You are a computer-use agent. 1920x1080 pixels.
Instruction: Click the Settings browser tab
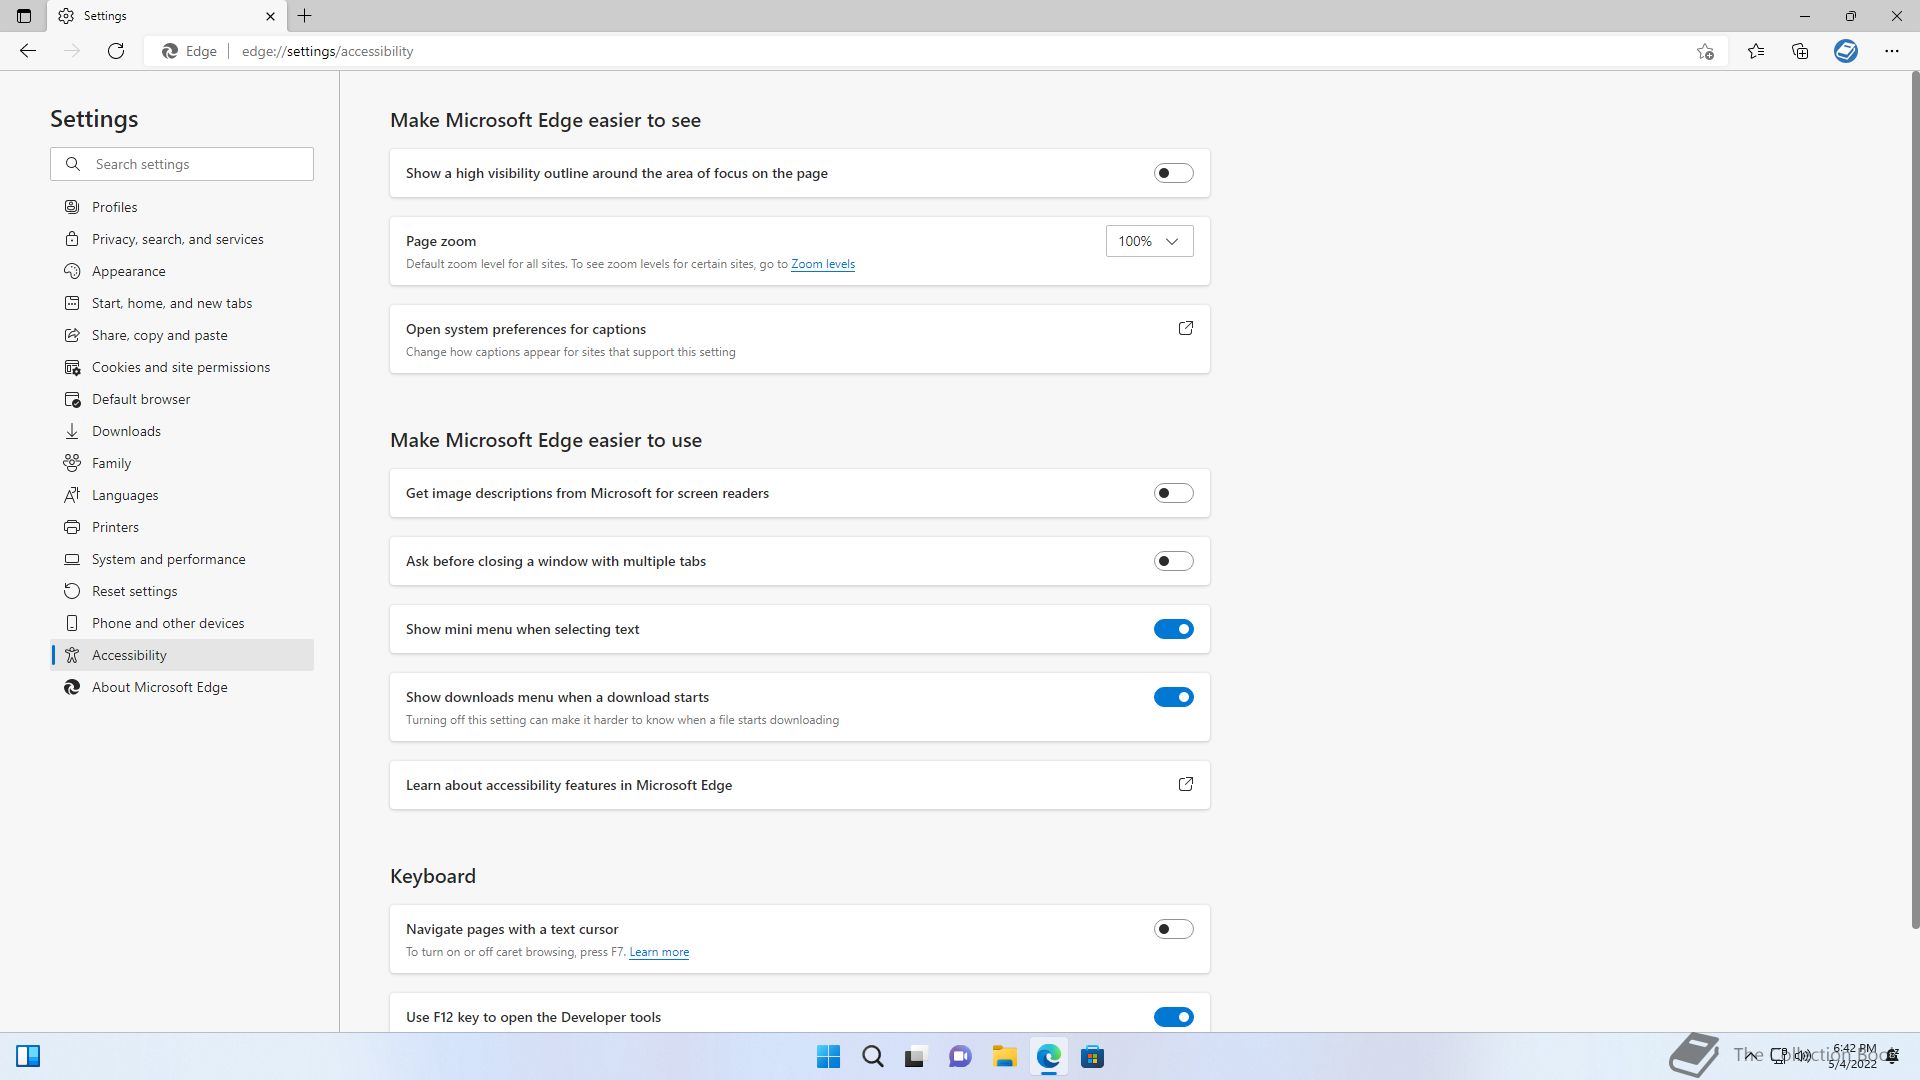166,16
